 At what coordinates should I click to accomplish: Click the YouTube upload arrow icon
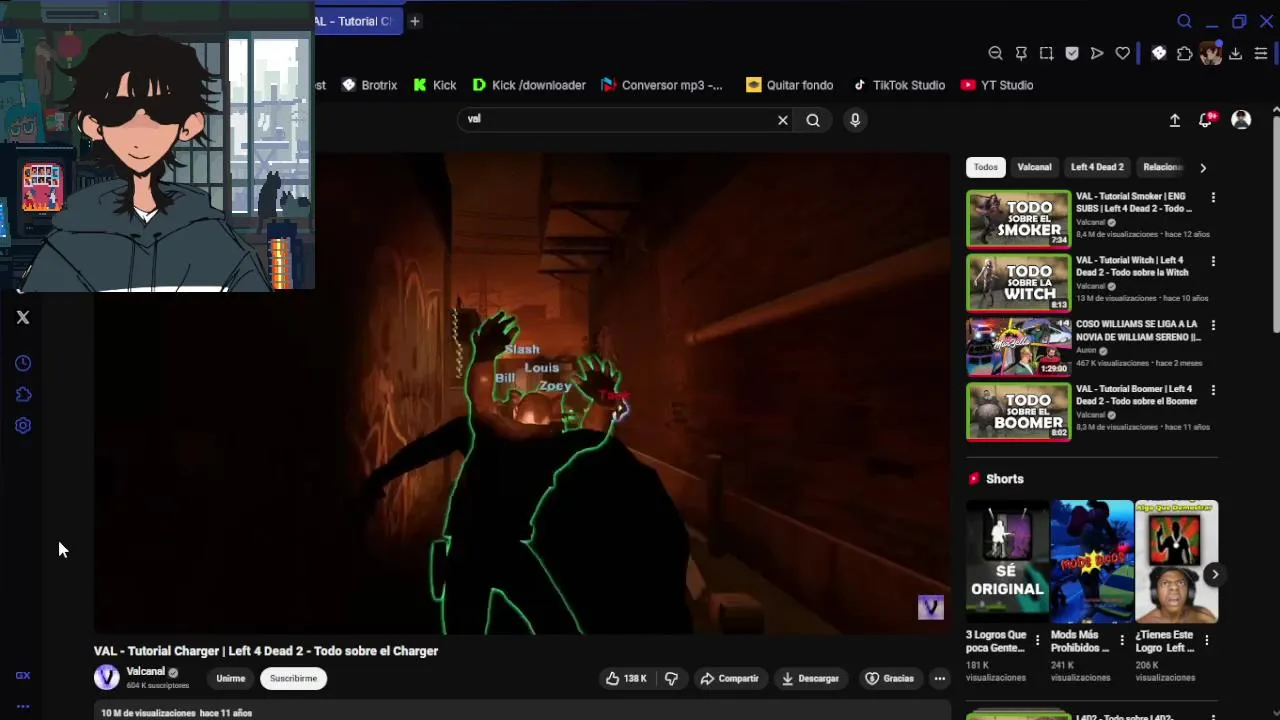click(x=1175, y=120)
